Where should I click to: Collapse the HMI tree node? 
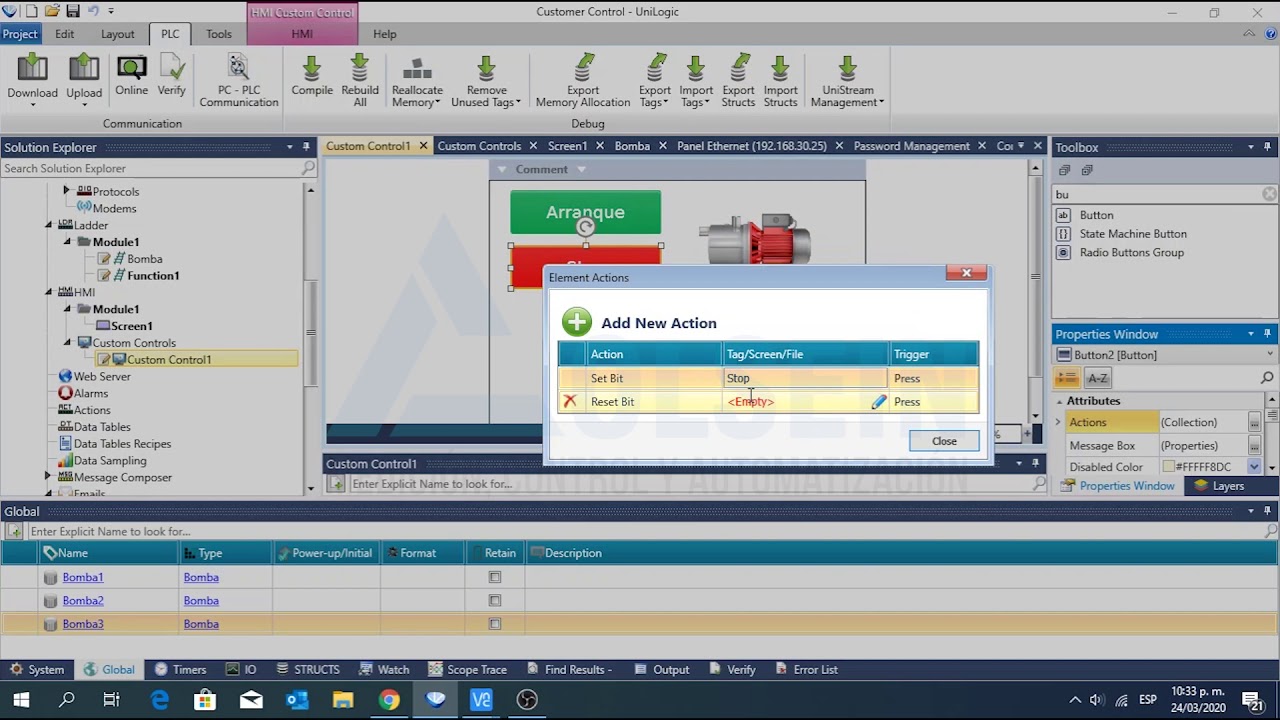pyautogui.click(x=49, y=292)
